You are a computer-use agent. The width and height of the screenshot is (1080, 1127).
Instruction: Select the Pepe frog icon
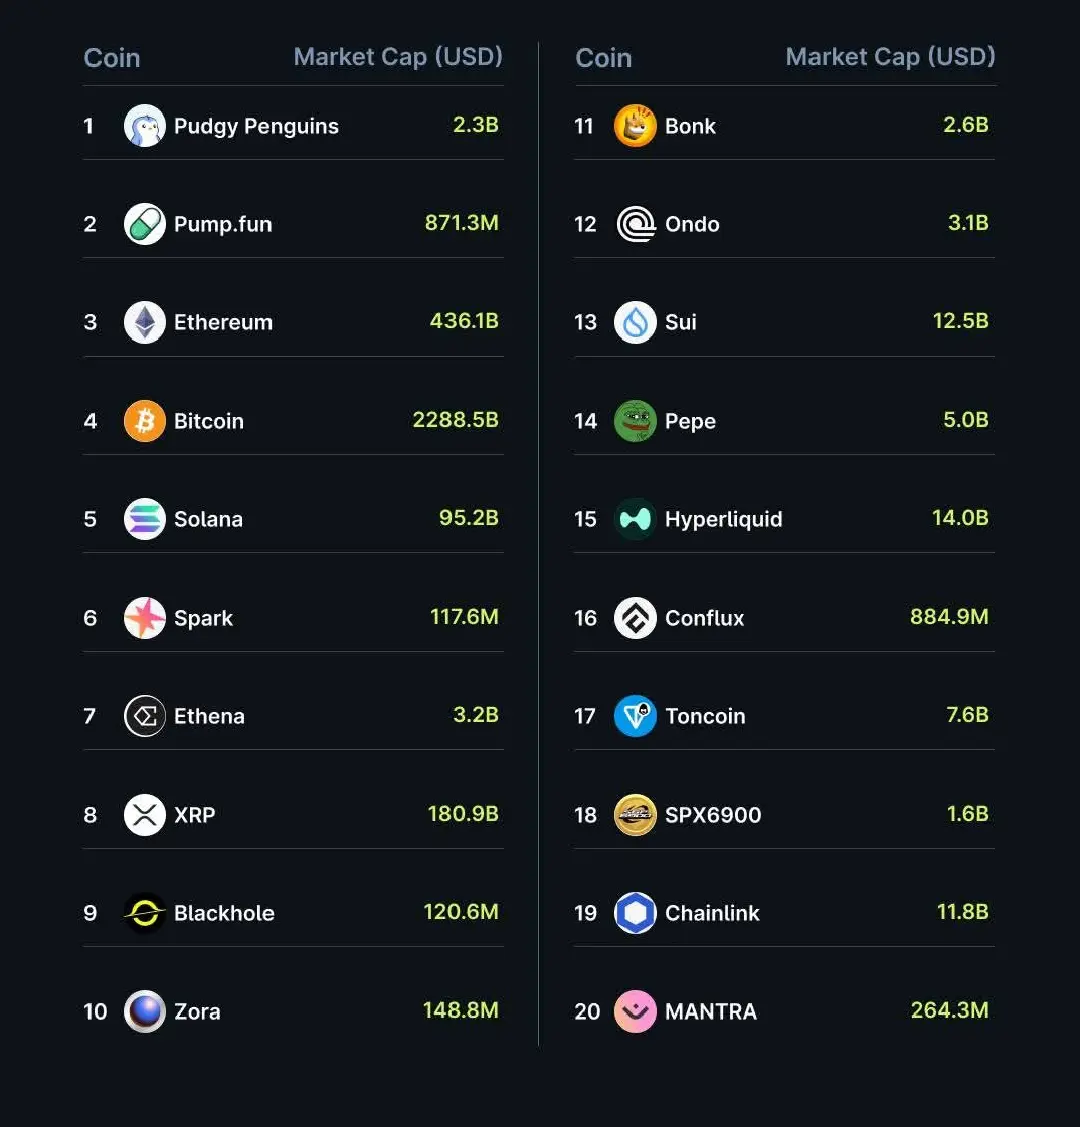(635, 420)
